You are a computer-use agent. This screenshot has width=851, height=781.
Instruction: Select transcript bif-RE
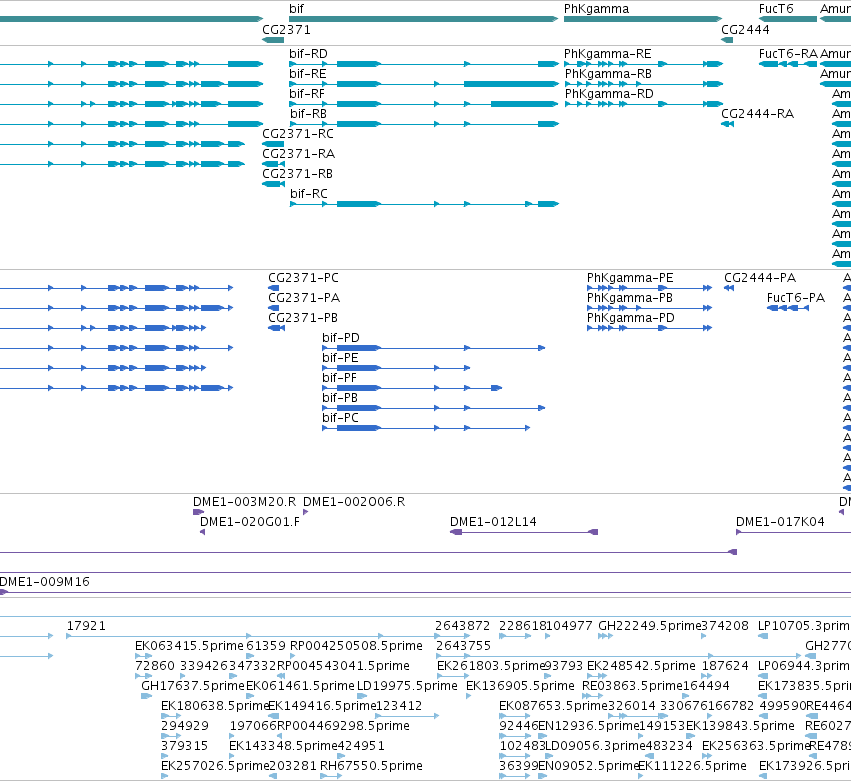coord(424,84)
